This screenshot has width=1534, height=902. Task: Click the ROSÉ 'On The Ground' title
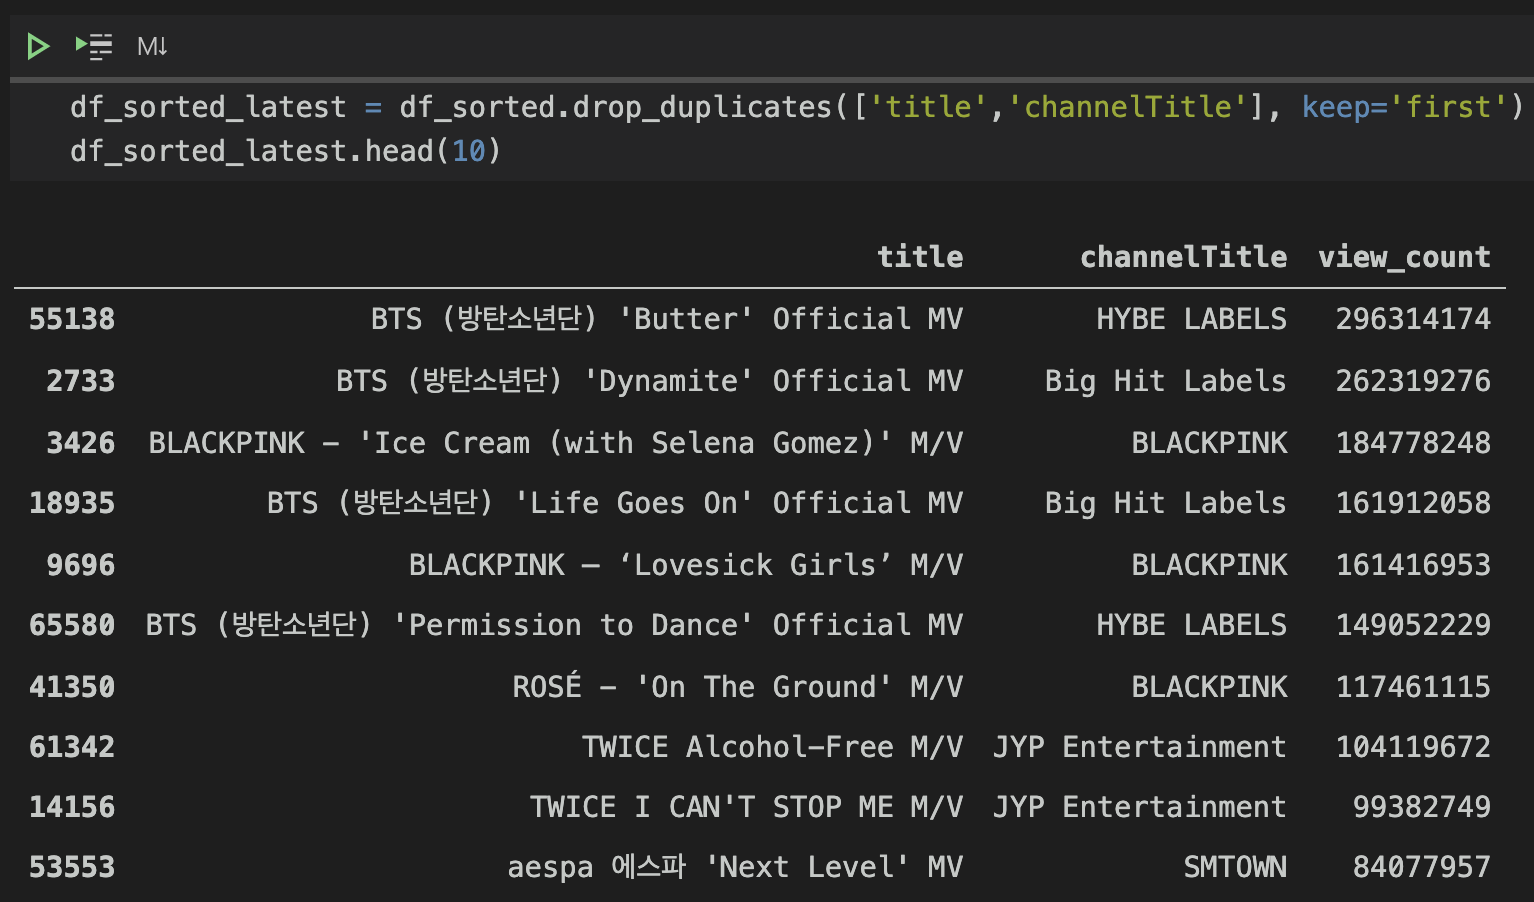point(738,687)
